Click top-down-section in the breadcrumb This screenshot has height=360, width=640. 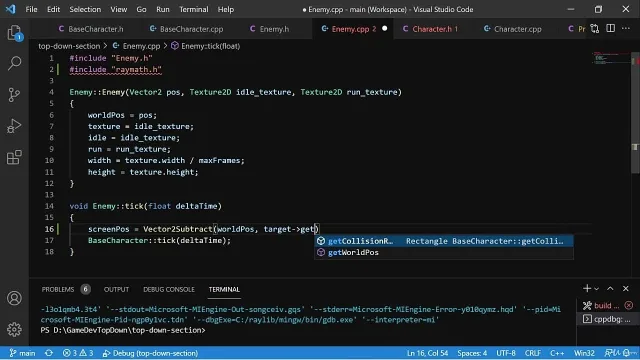(69, 46)
